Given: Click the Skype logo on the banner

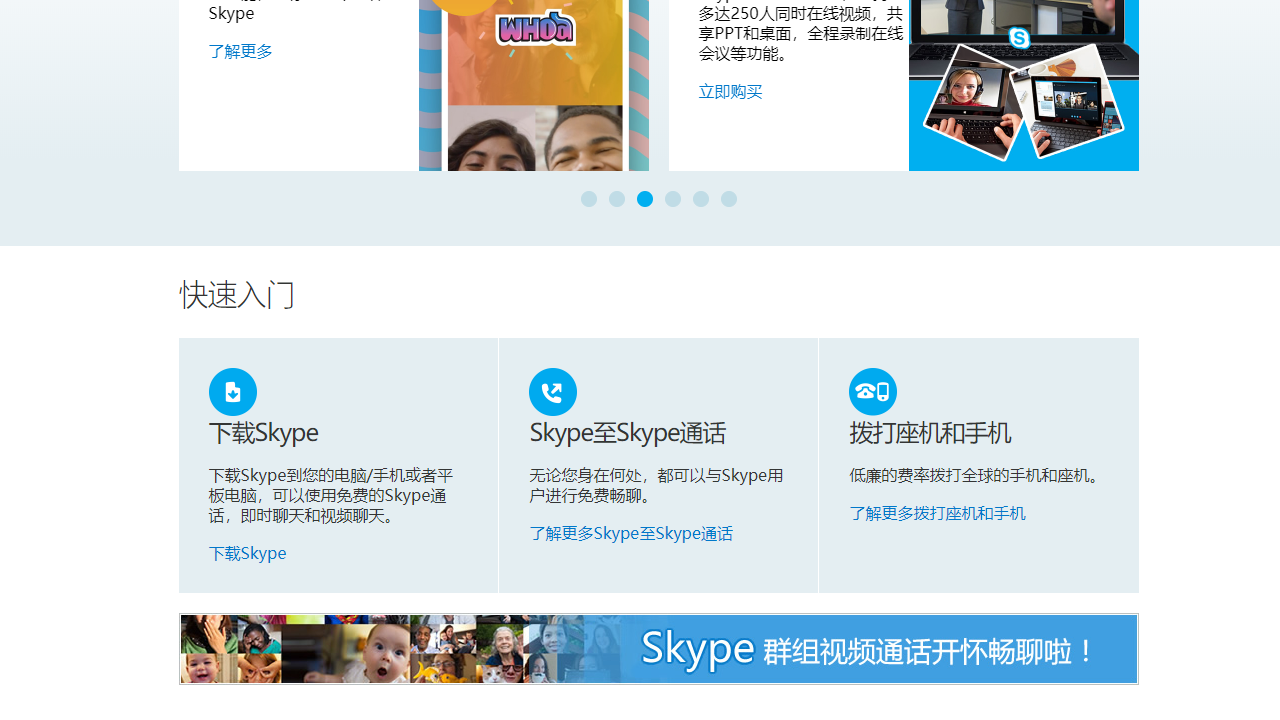Looking at the screenshot, I should click(697, 648).
